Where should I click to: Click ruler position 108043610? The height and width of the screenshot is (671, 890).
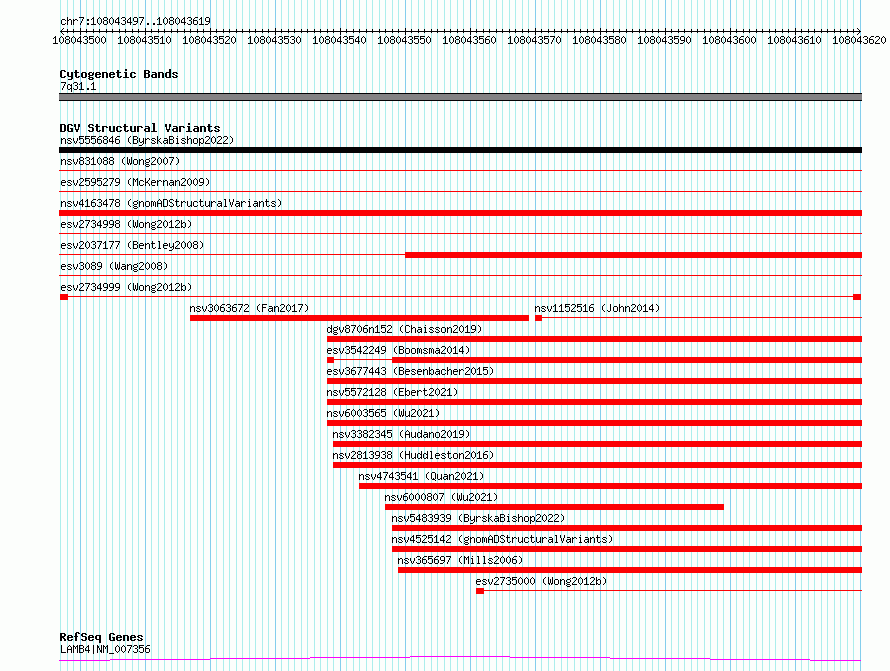(x=794, y=40)
